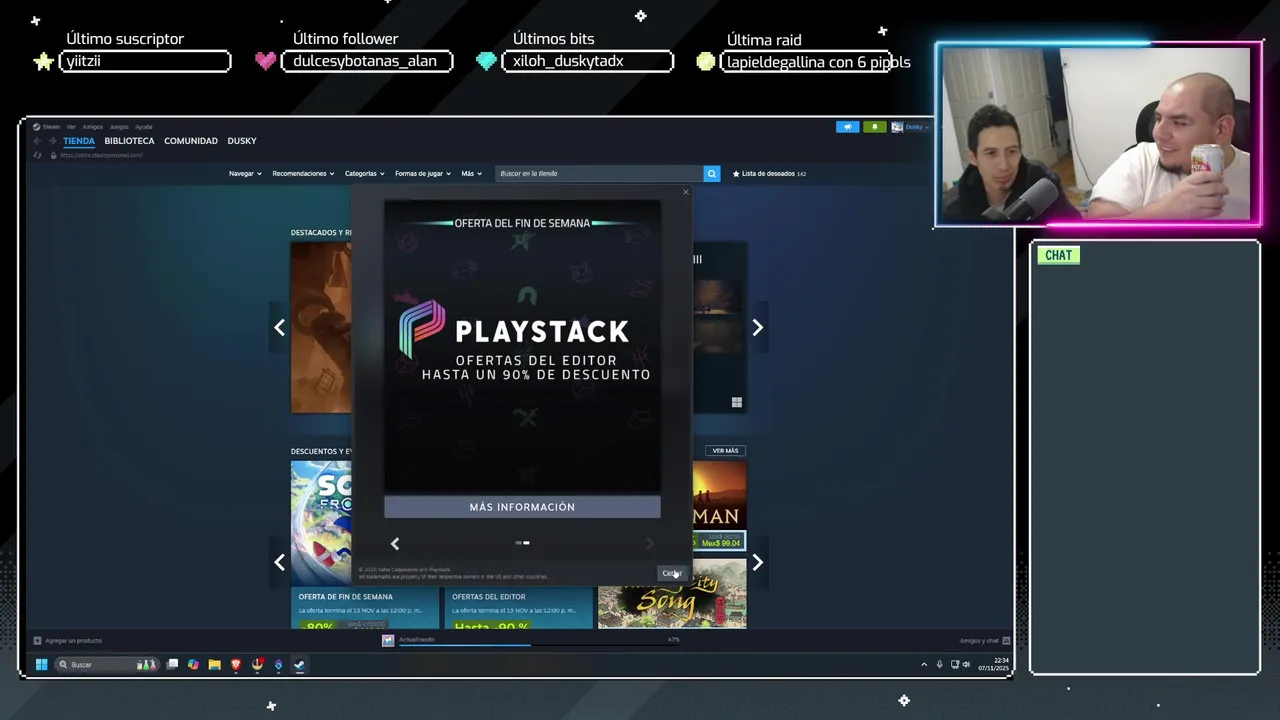Open the Ayuda menu
1280x720 pixels.
click(x=144, y=127)
